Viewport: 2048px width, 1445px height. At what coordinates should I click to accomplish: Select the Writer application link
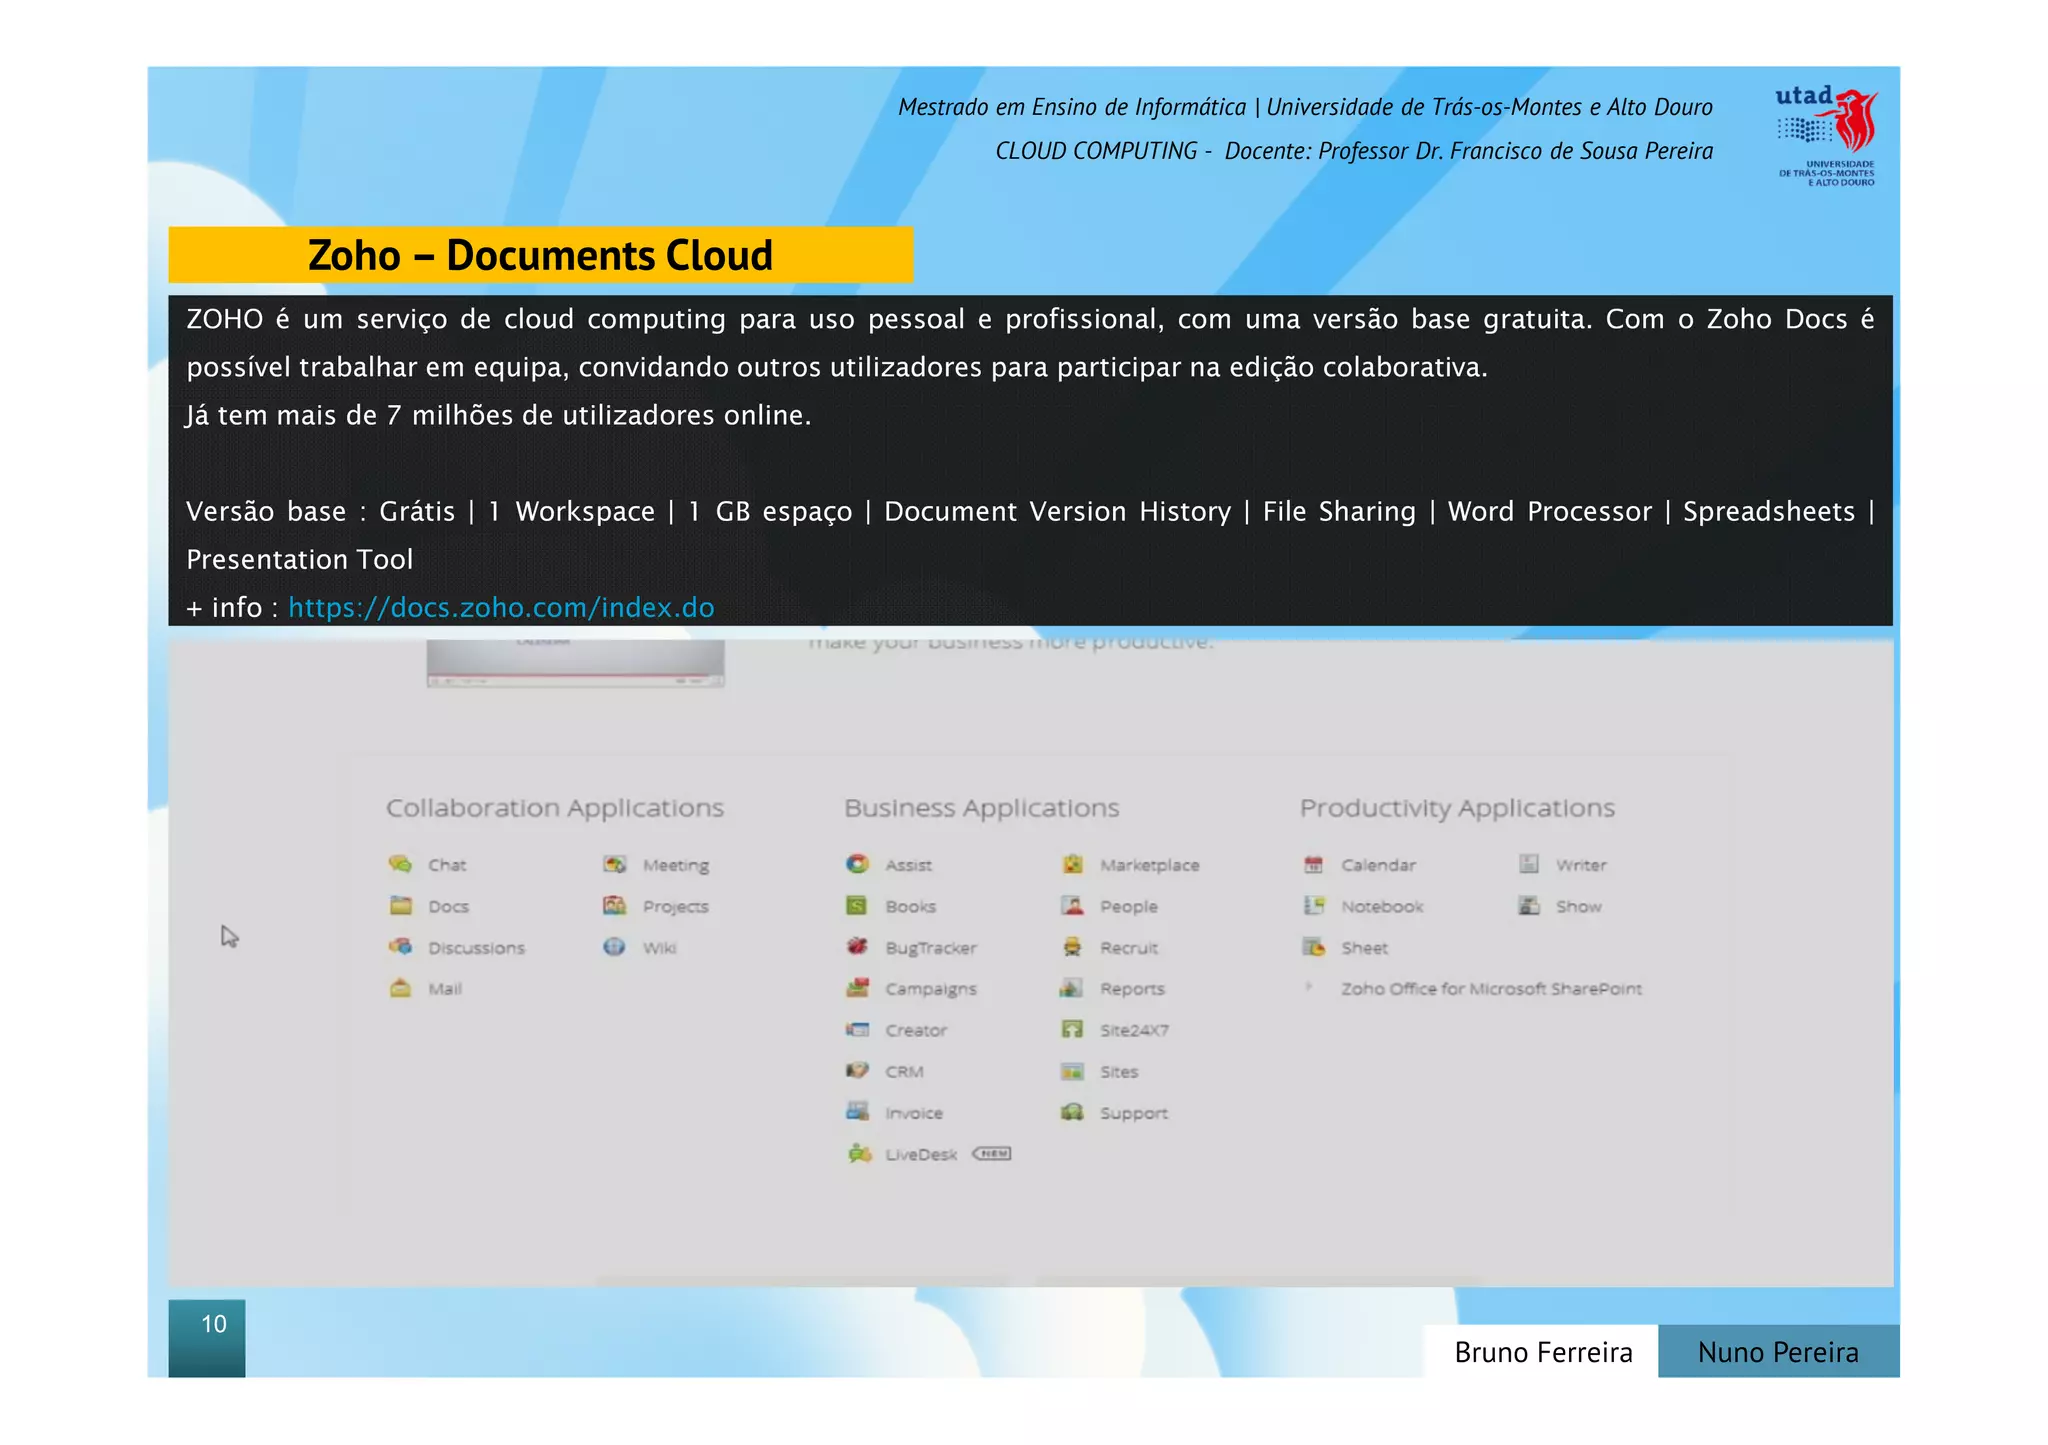(1580, 865)
